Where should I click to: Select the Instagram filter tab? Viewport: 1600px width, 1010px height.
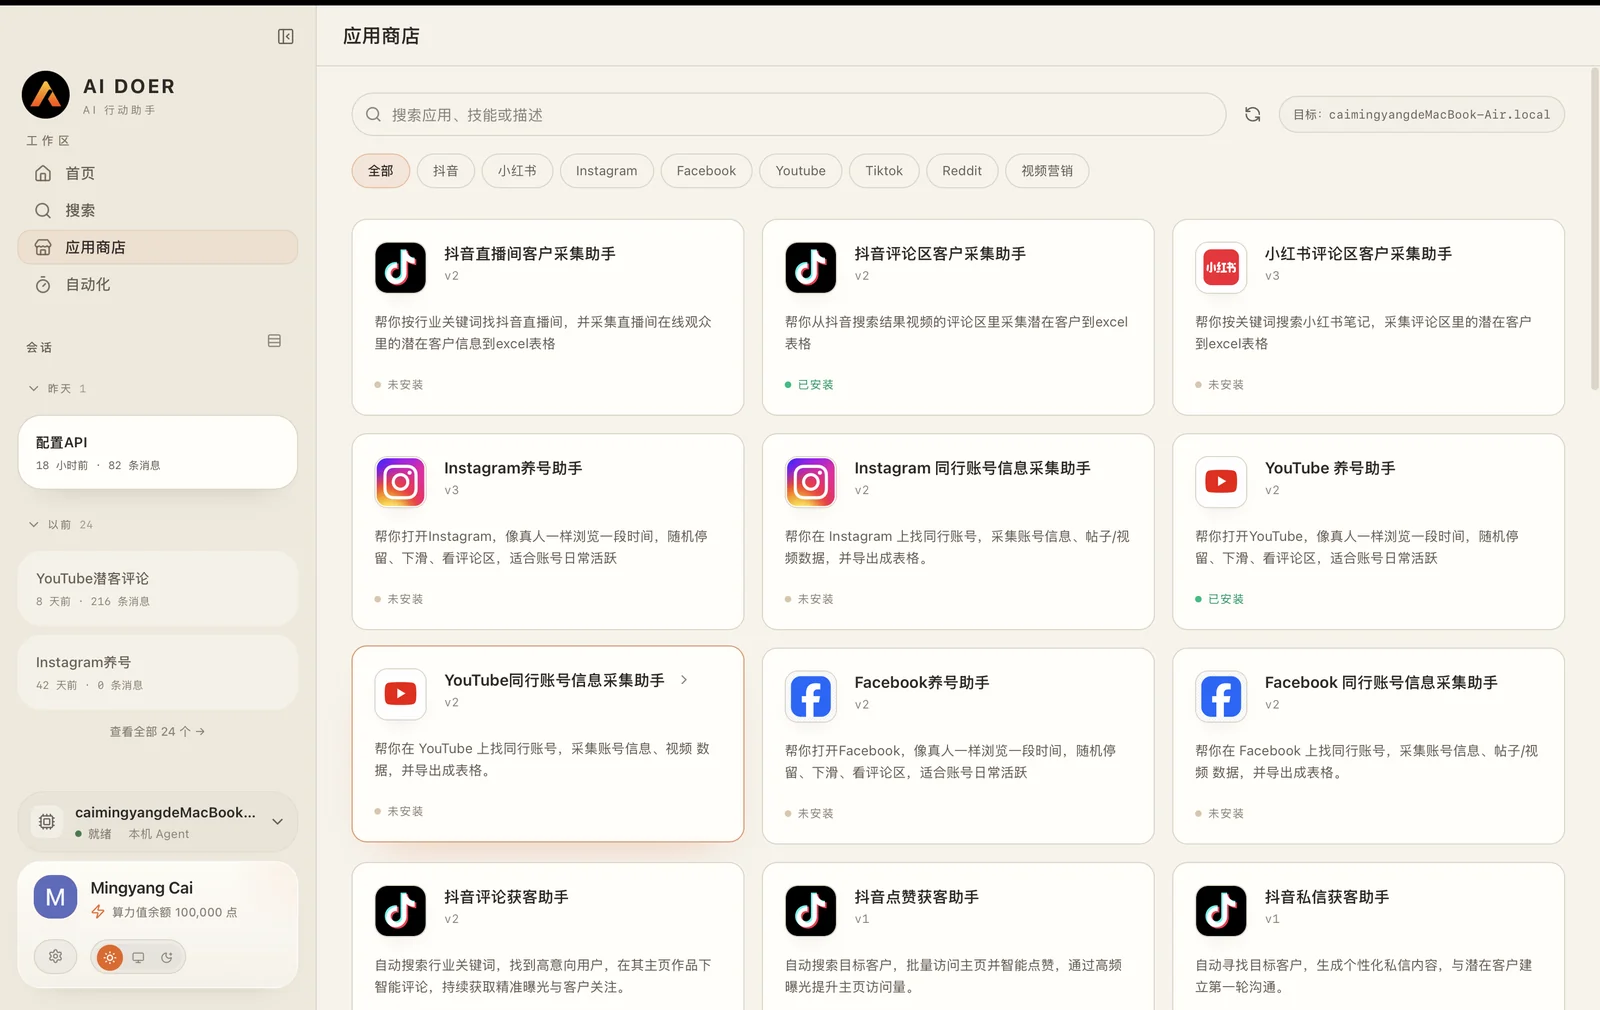[606, 171]
